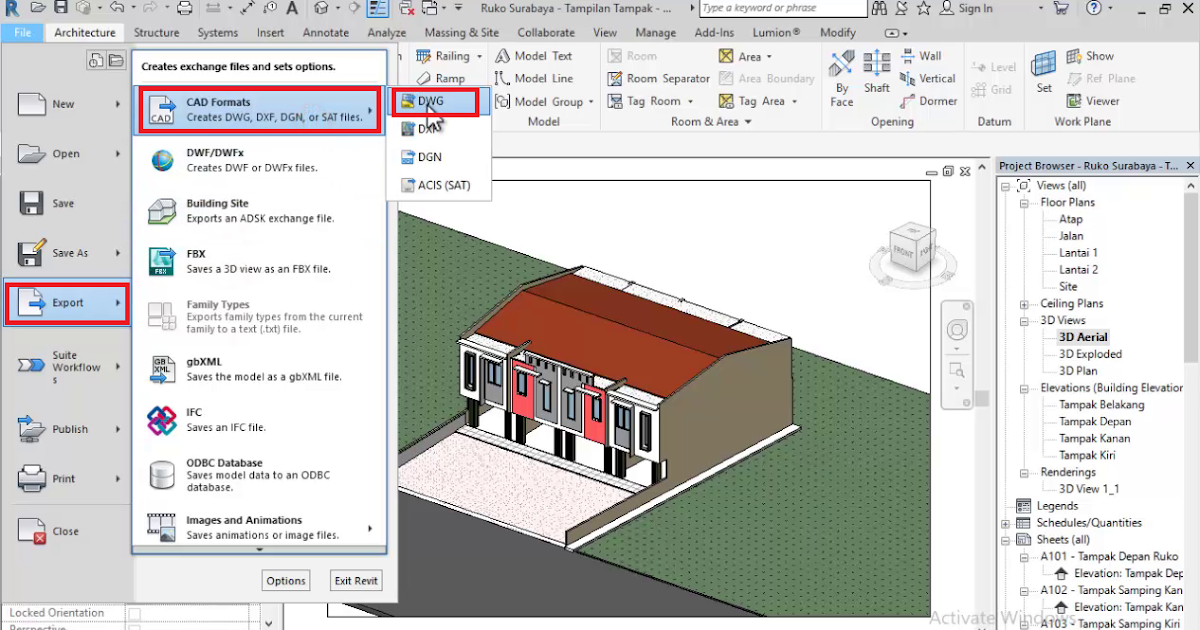Viewport: 1200px width, 630px height.
Task: Open the Lumion ribbon tab
Action: tap(777, 32)
